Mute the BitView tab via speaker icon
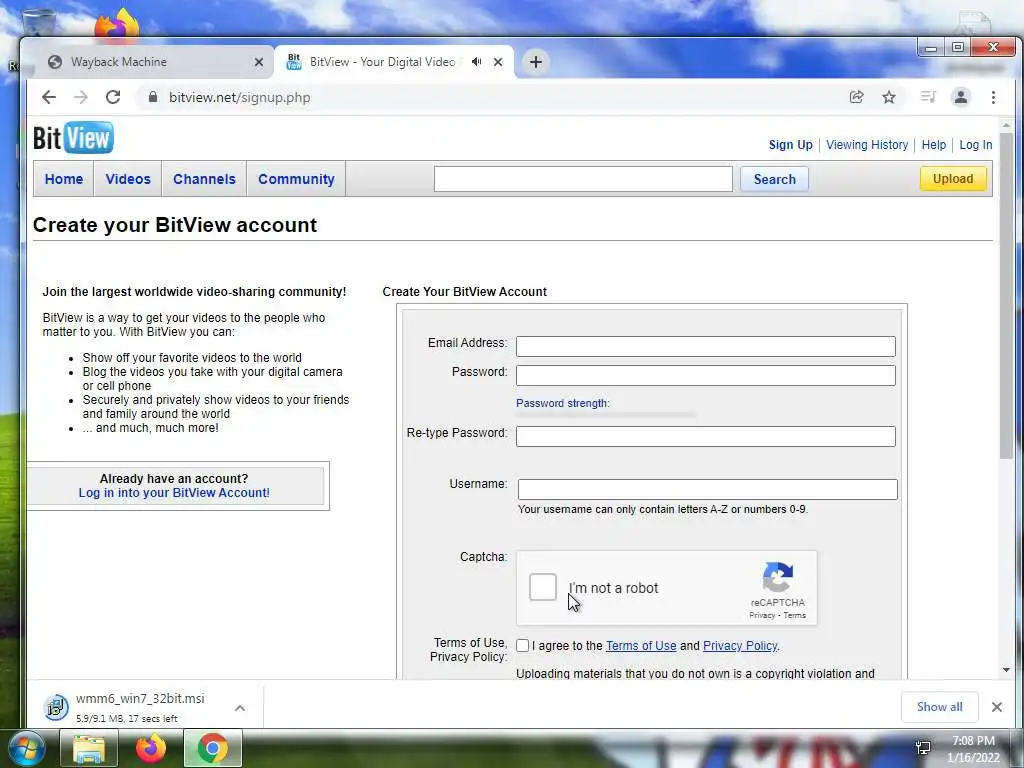The height and width of the screenshot is (768, 1024). click(477, 62)
